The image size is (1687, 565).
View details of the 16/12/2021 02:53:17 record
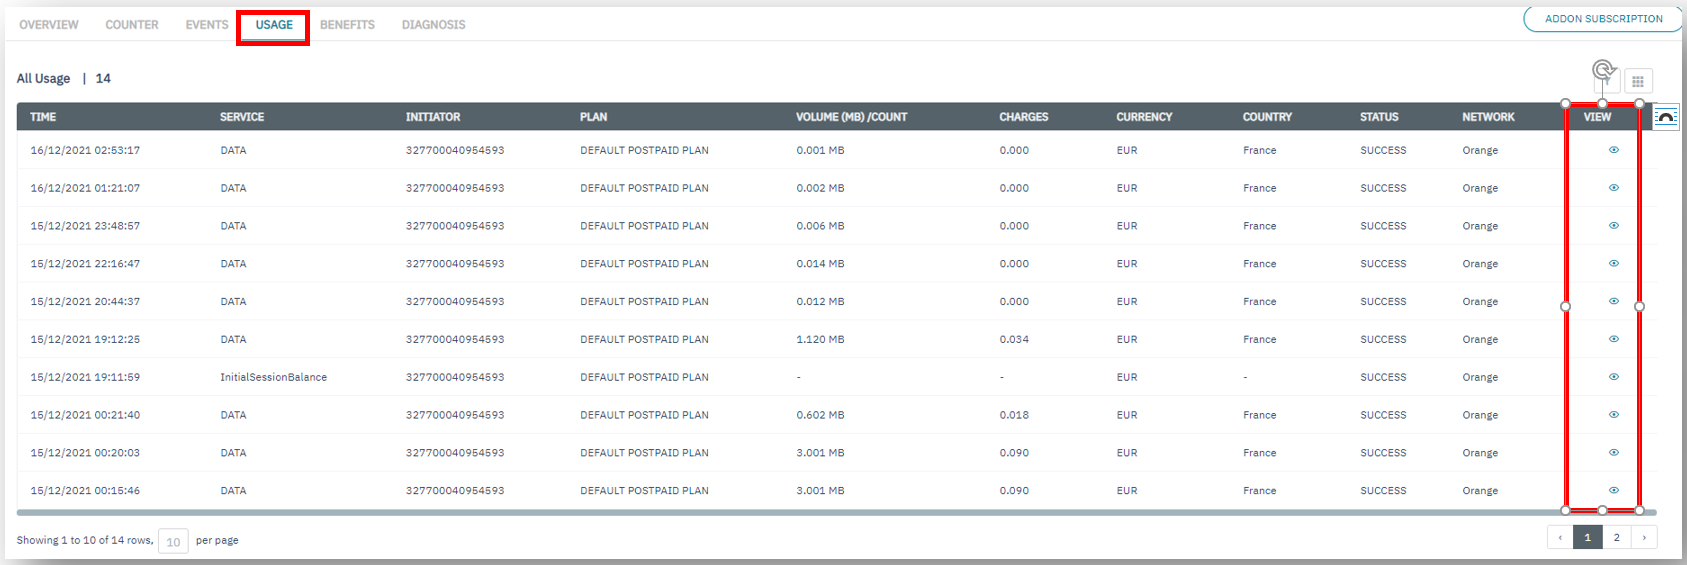coord(1613,150)
